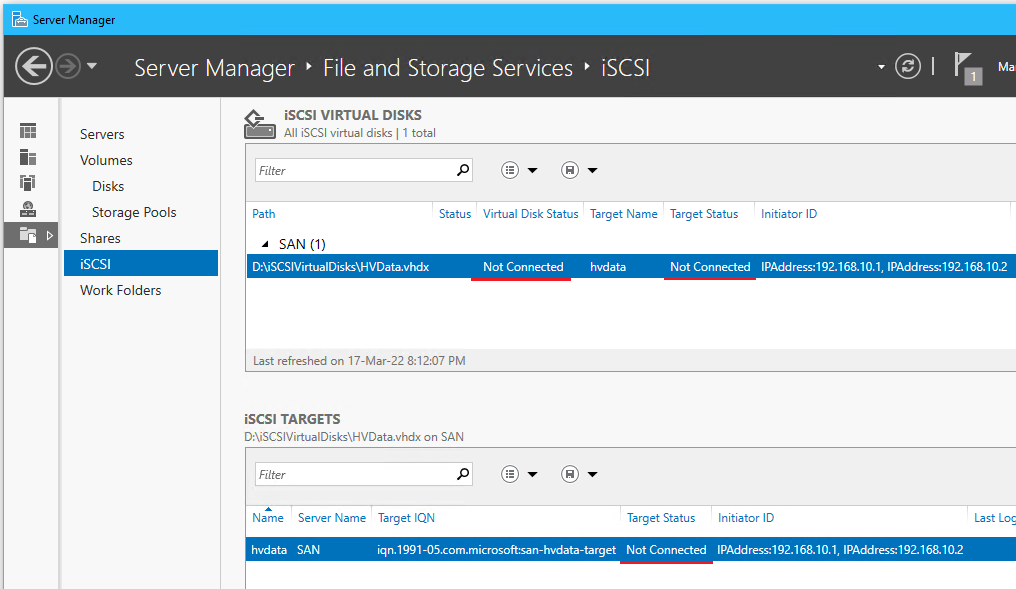Select the hvdata row in iSCSI Targets
Viewport: 1016px width, 589px height.
[630, 549]
